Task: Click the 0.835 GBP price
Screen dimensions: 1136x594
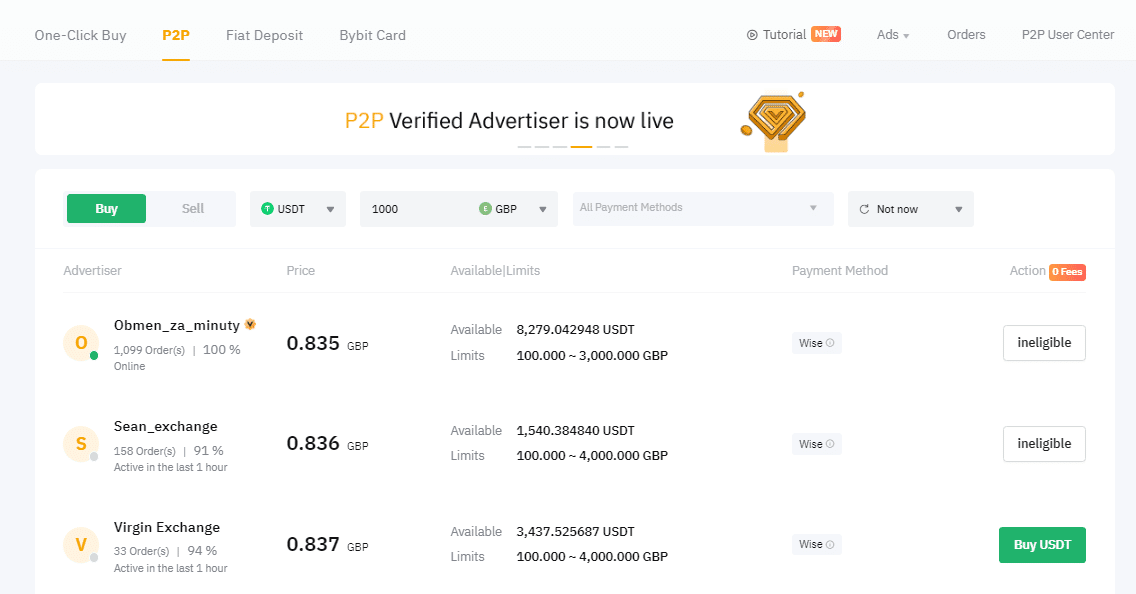Action: point(327,343)
